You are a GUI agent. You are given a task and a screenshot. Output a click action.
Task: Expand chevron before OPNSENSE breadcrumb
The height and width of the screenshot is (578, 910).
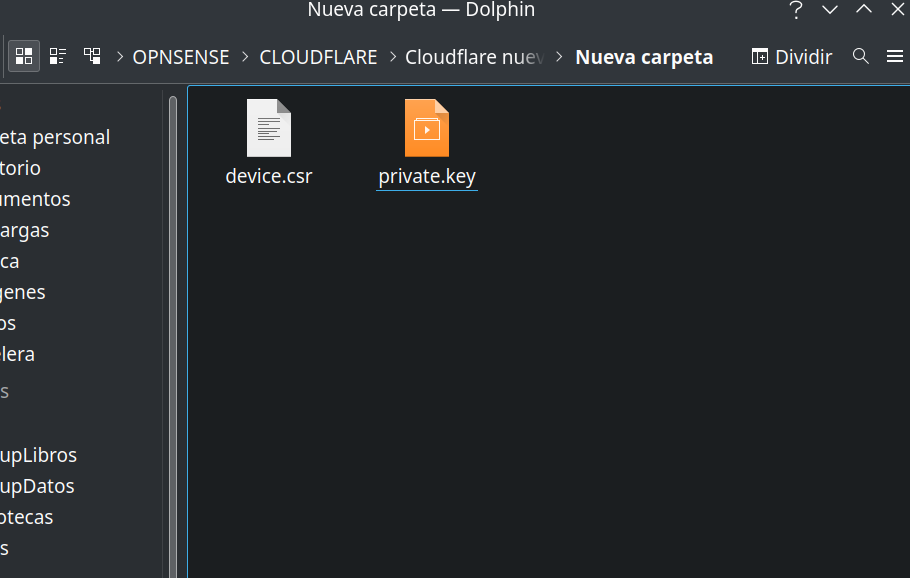coord(120,57)
